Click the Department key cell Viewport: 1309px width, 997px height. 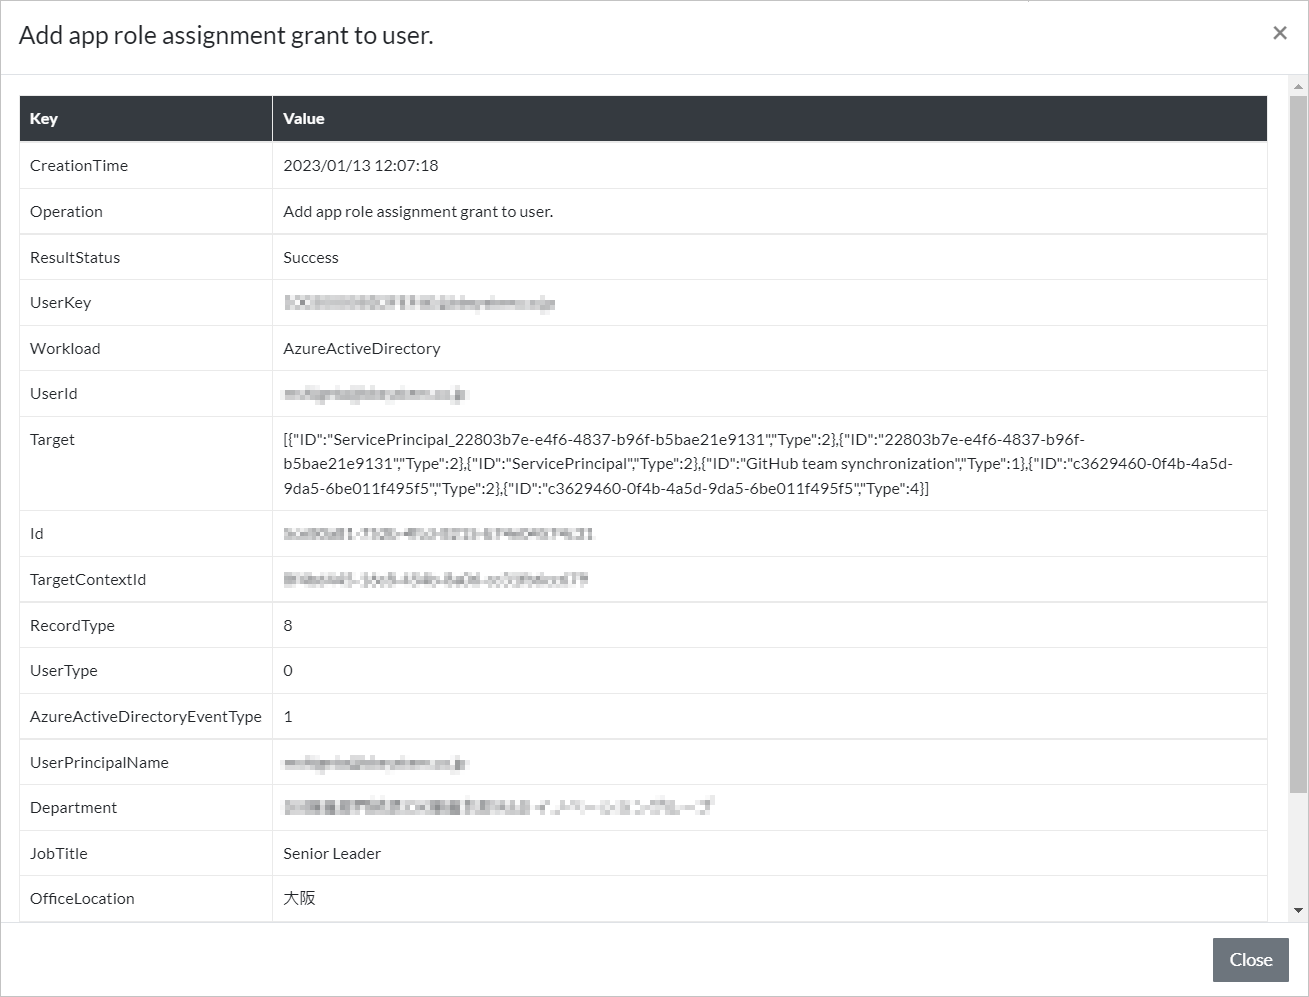tap(74, 808)
